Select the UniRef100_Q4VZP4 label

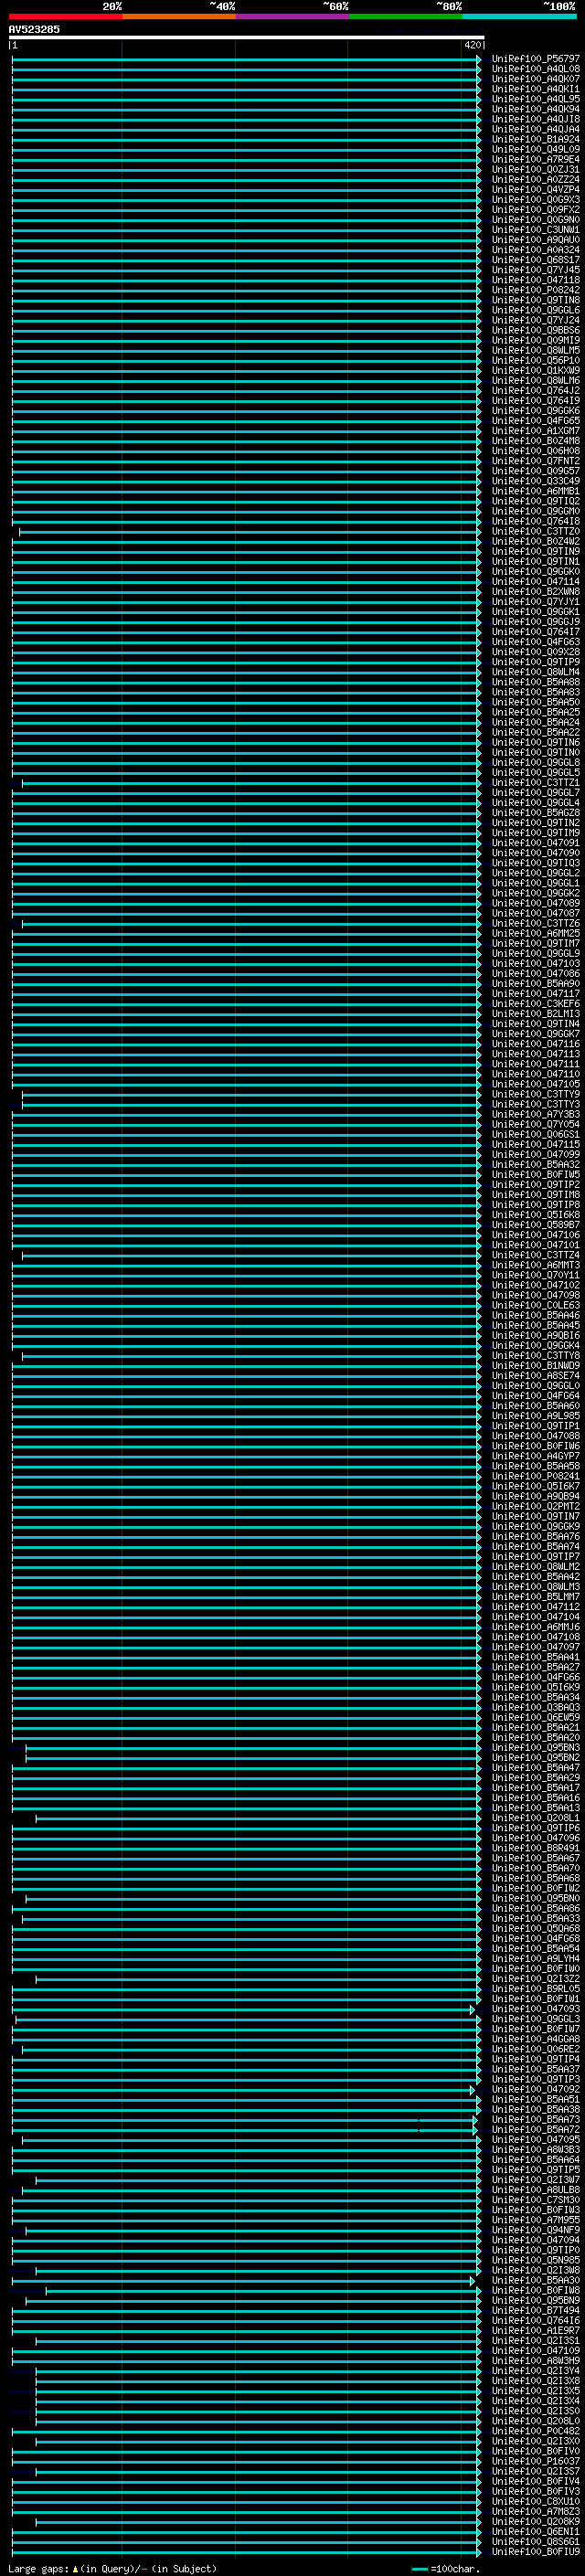click(535, 189)
